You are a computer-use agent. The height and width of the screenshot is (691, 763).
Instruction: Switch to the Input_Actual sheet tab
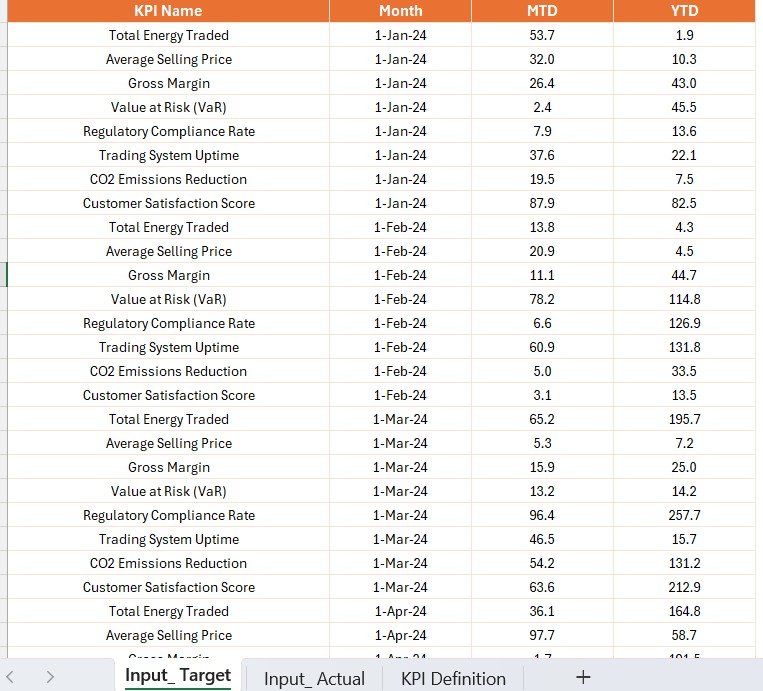click(x=314, y=678)
